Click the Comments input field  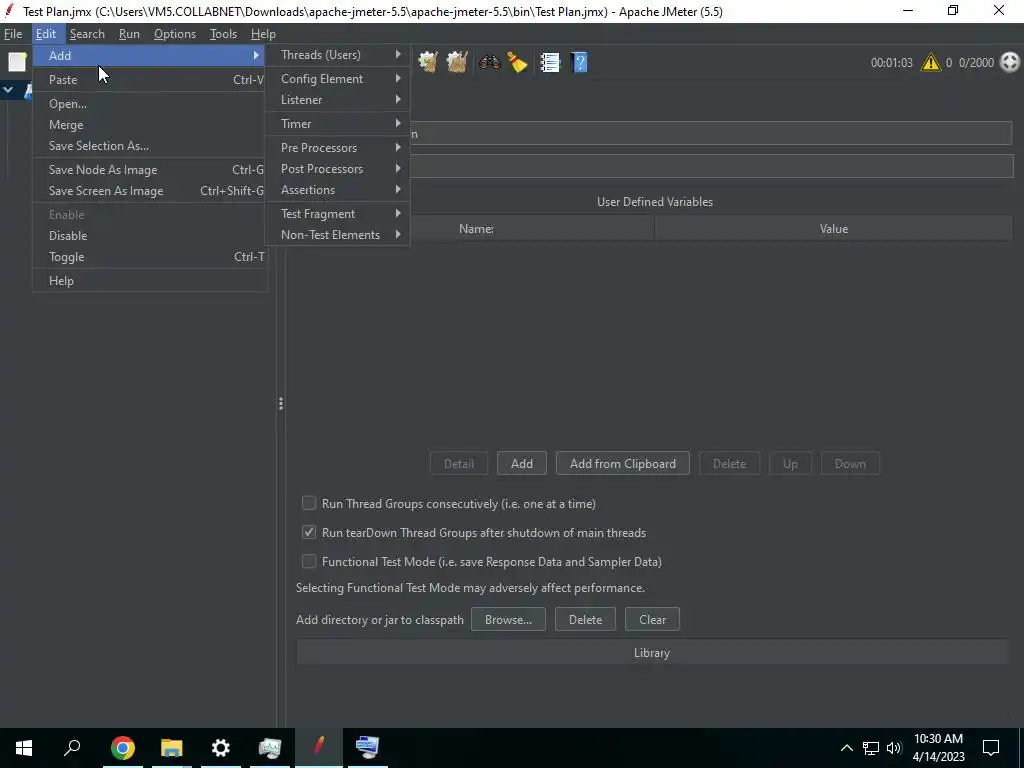[x=711, y=166]
